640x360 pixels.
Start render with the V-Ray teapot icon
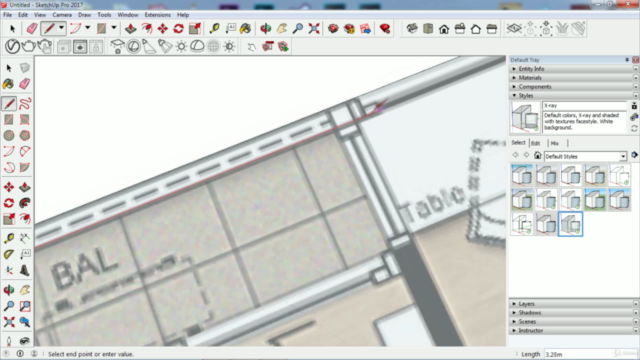tap(28, 46)
